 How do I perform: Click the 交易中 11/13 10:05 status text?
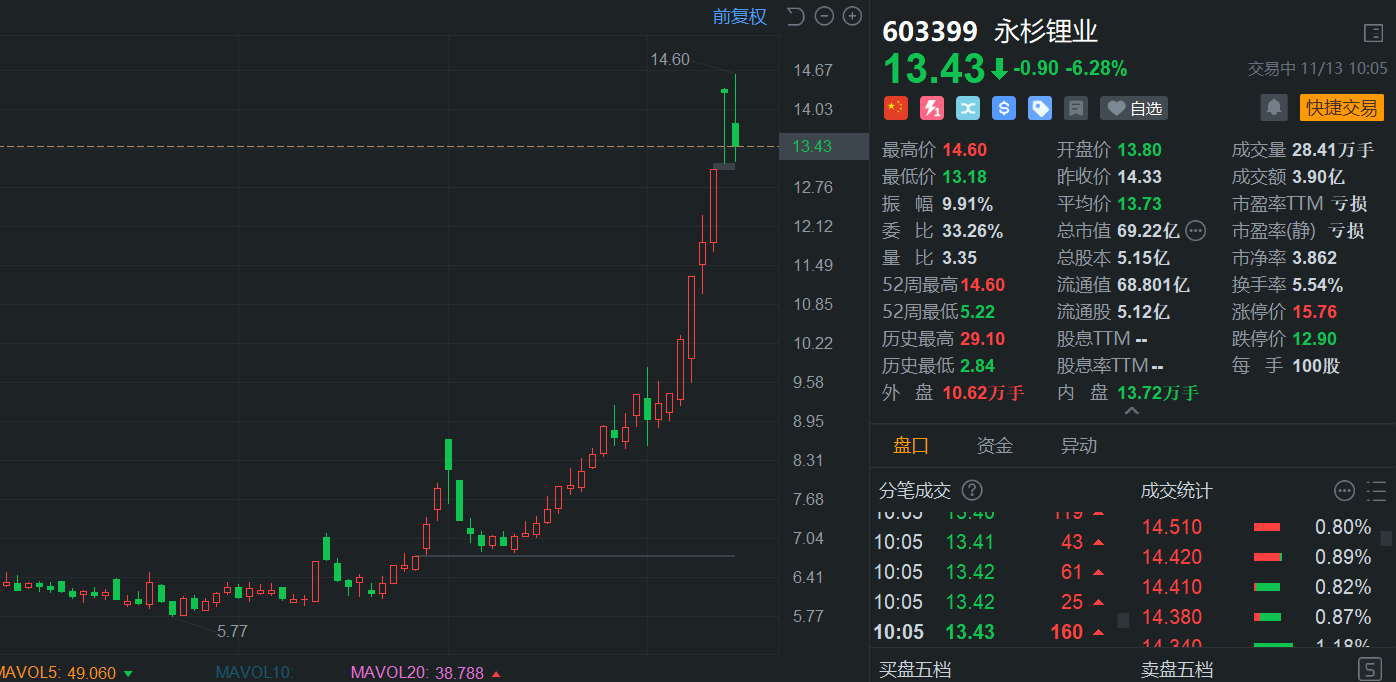point(1317,68)
